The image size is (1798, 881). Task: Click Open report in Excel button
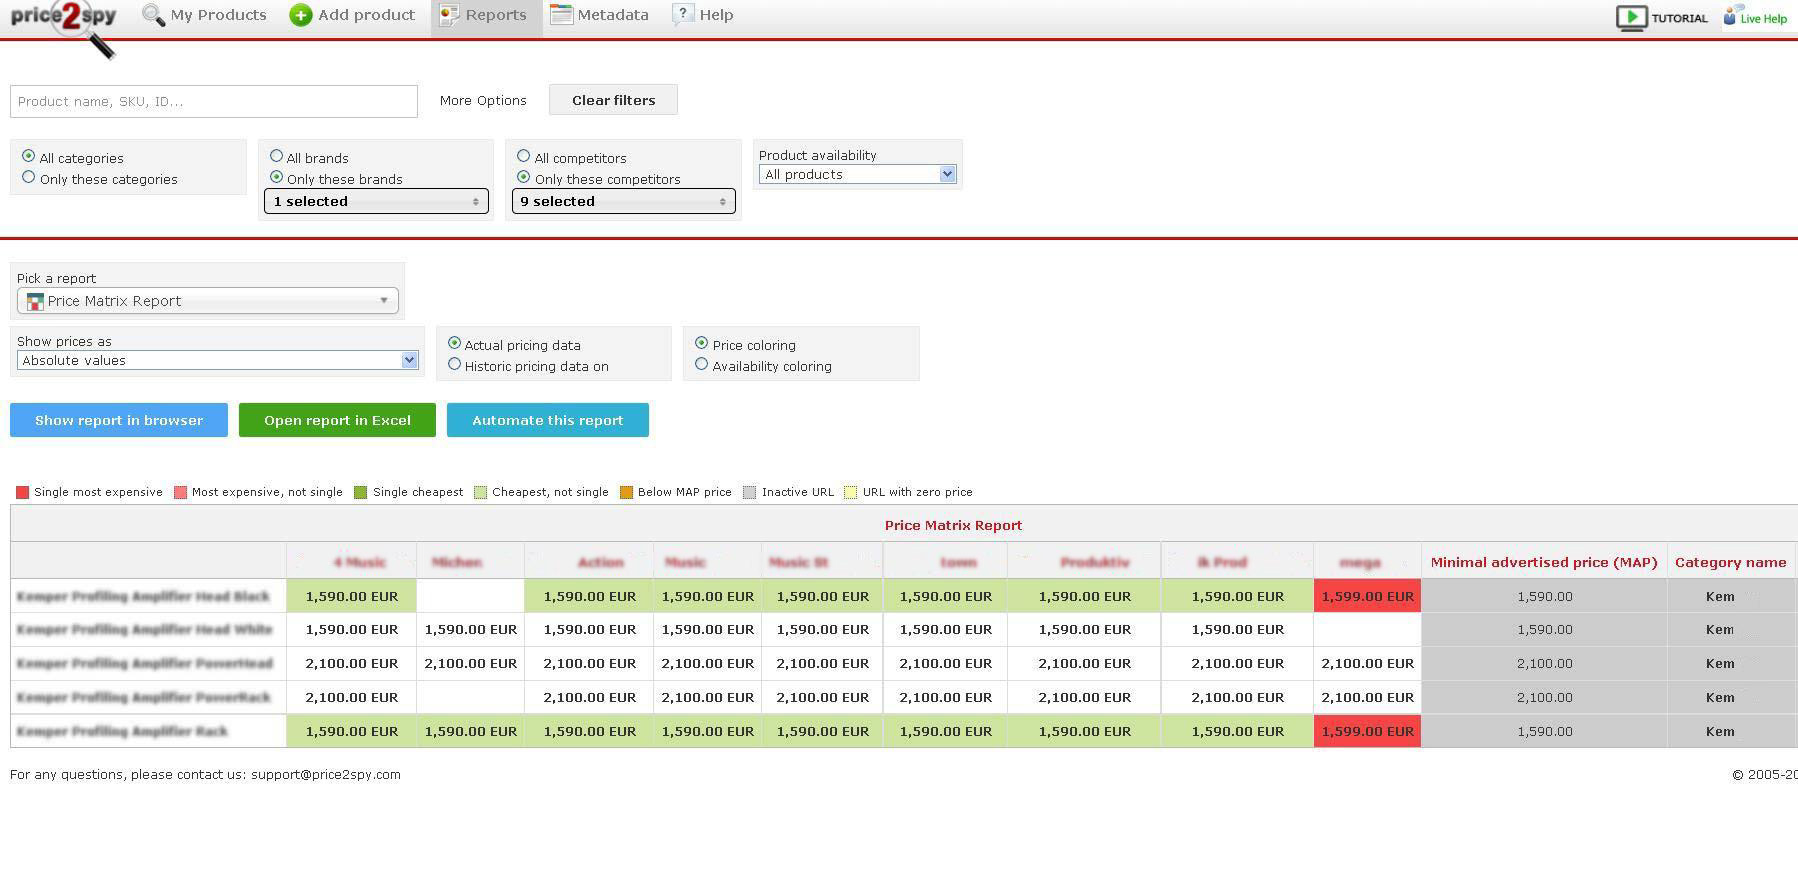tap(337, 420)
